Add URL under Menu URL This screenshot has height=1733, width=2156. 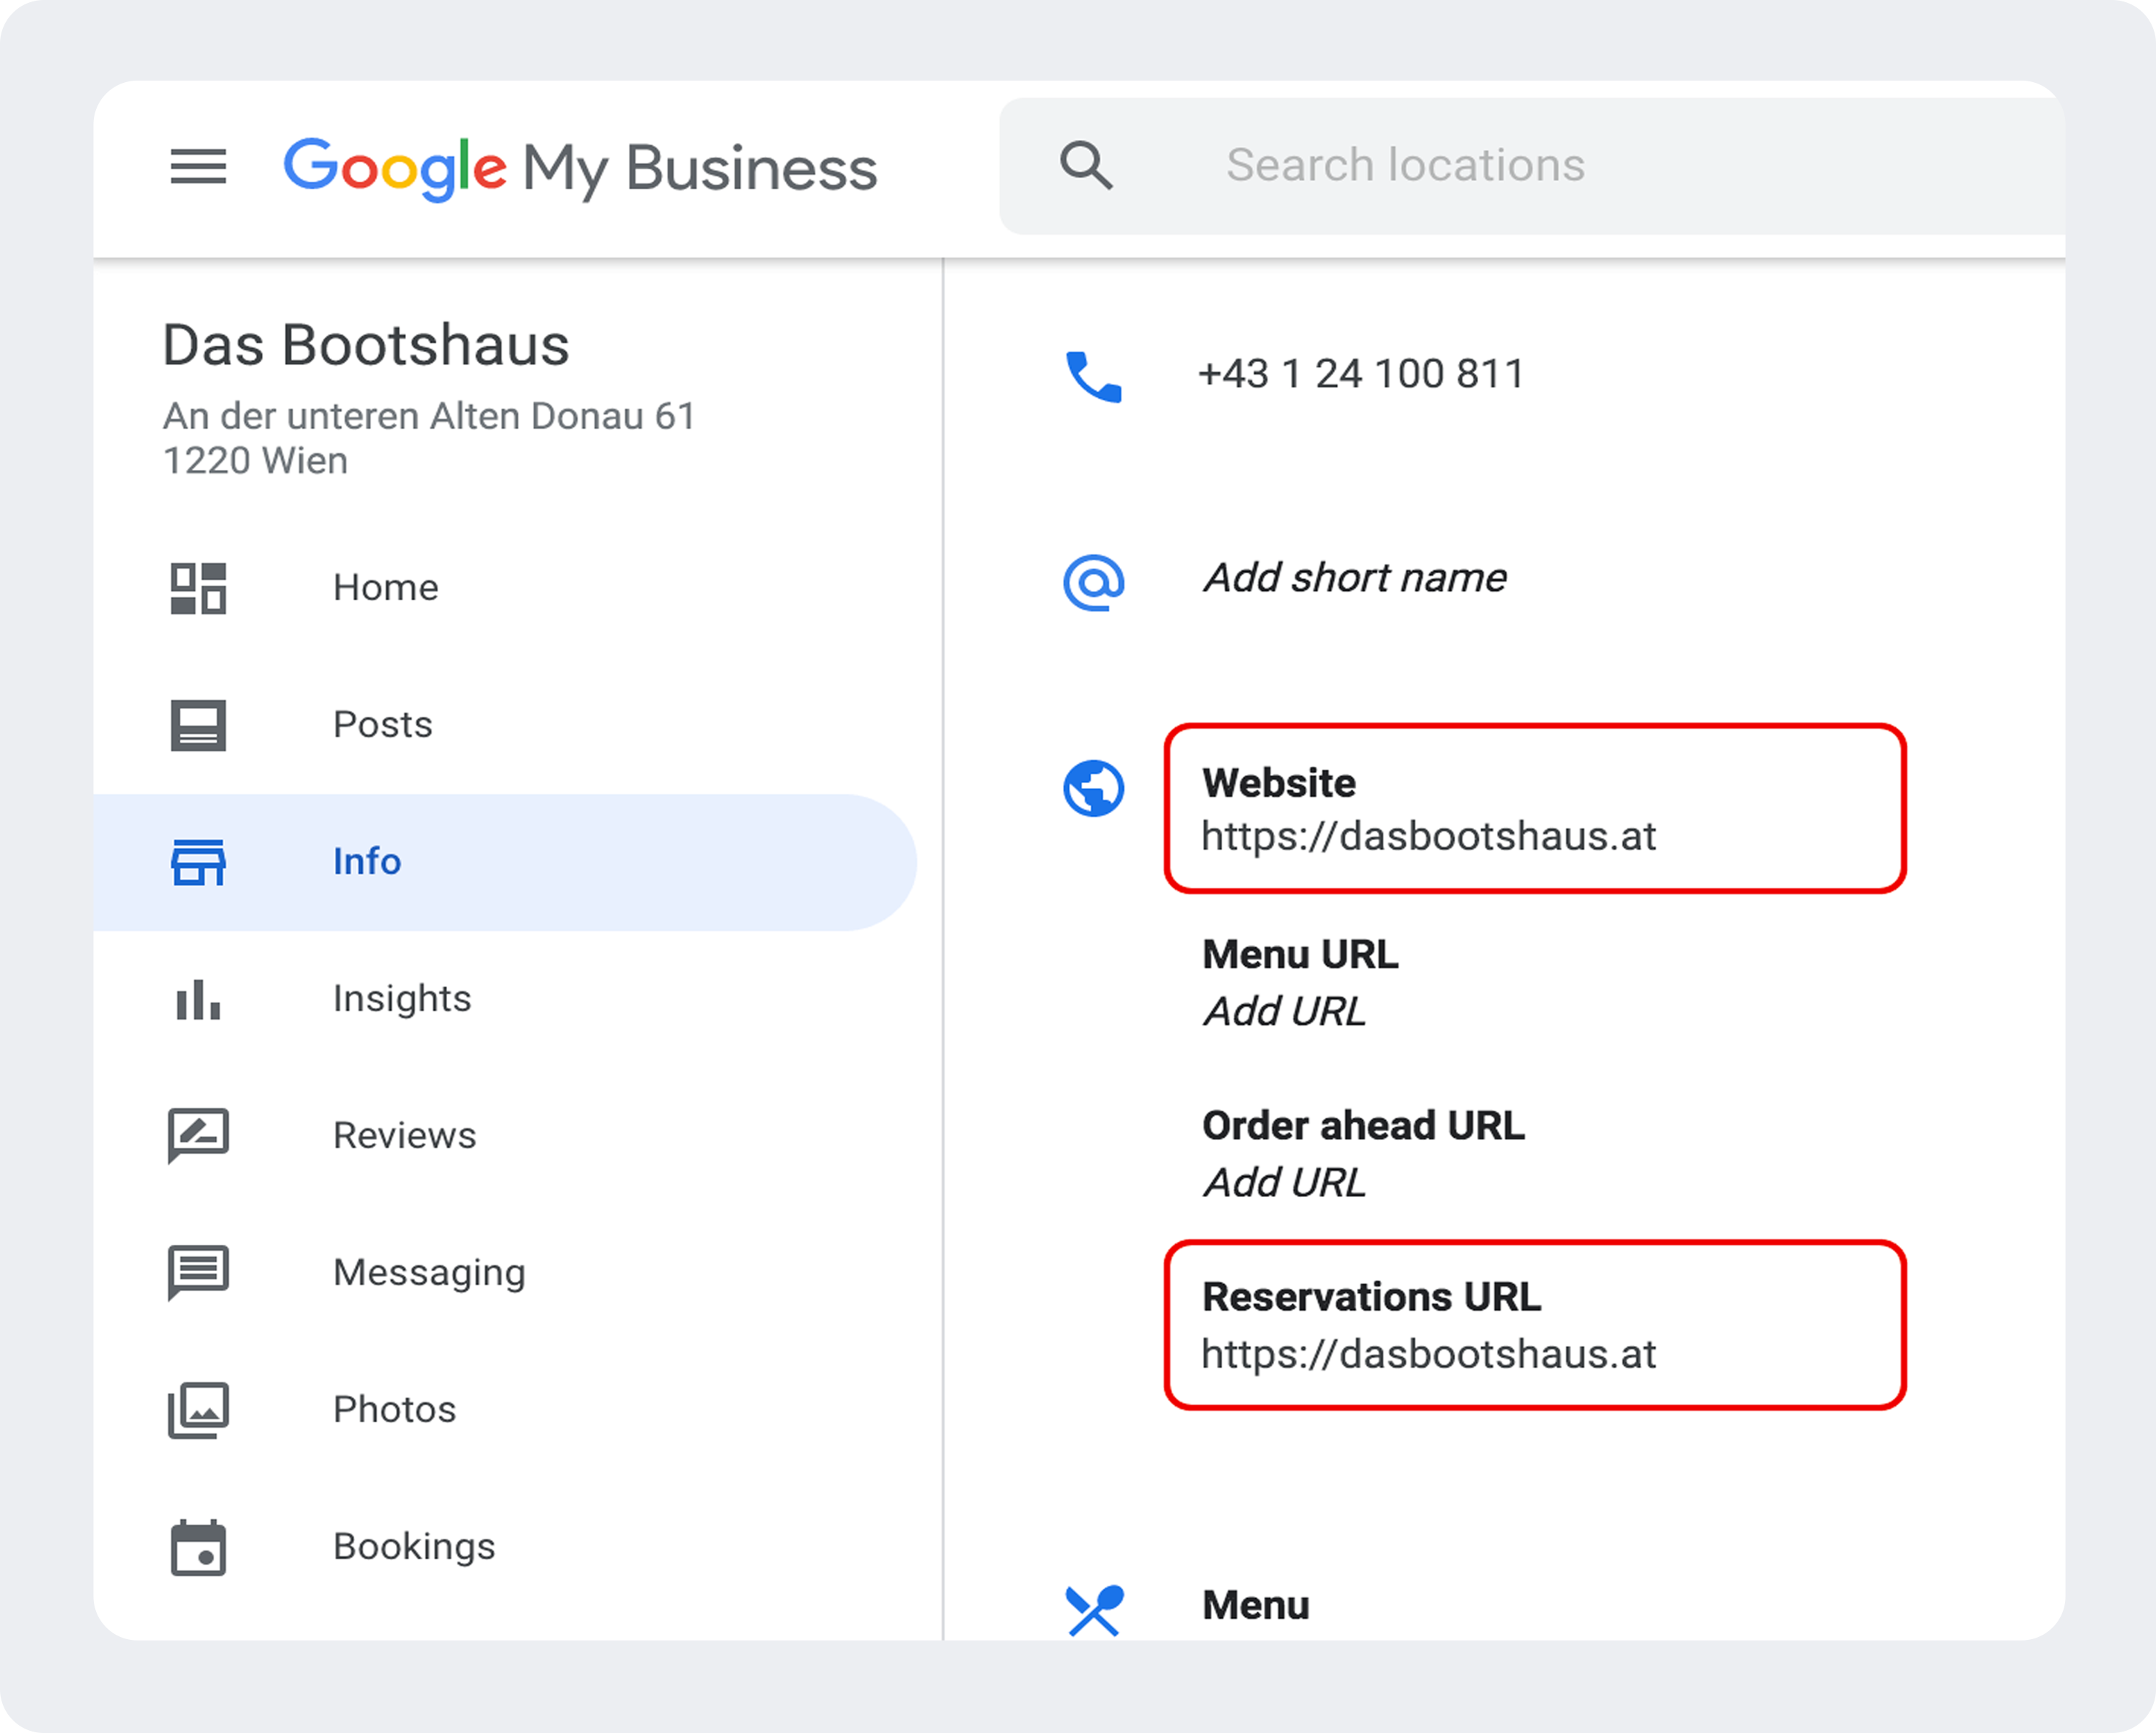click(1285, 1012)
